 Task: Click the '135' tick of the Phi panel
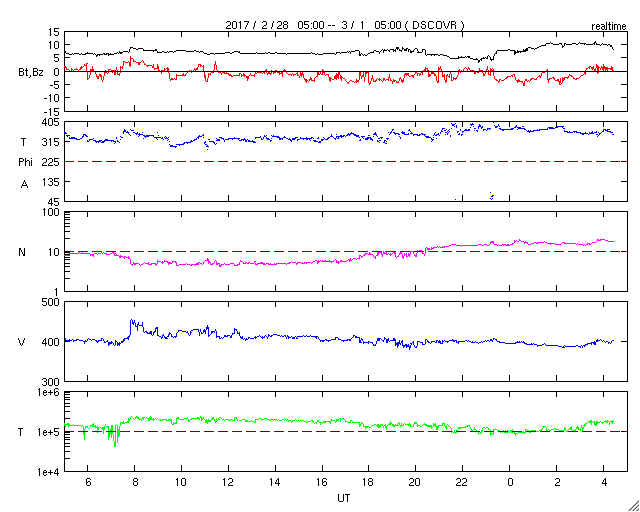(51, 182)
